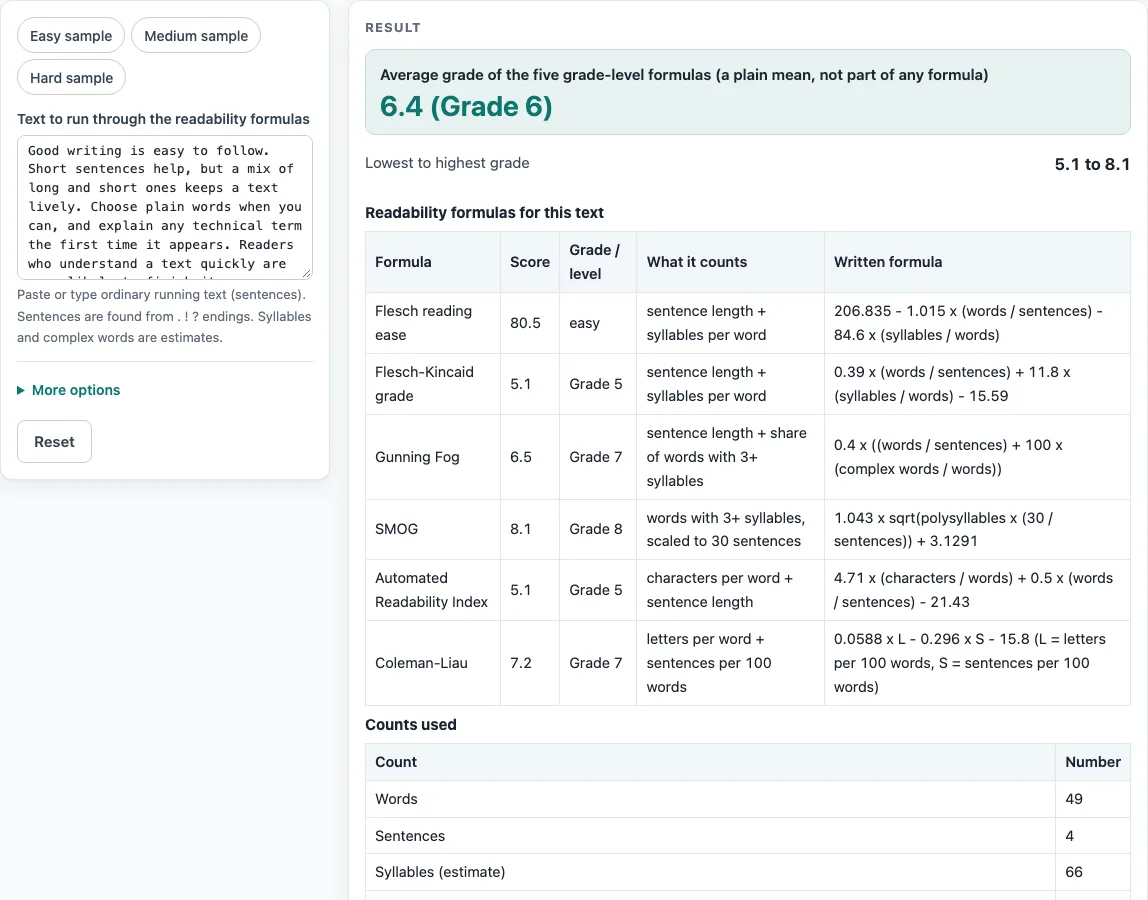The image size is (1148, 900).
Task: Click the 'Text to run through the readability formulas' label
Action: click(163, 119)
